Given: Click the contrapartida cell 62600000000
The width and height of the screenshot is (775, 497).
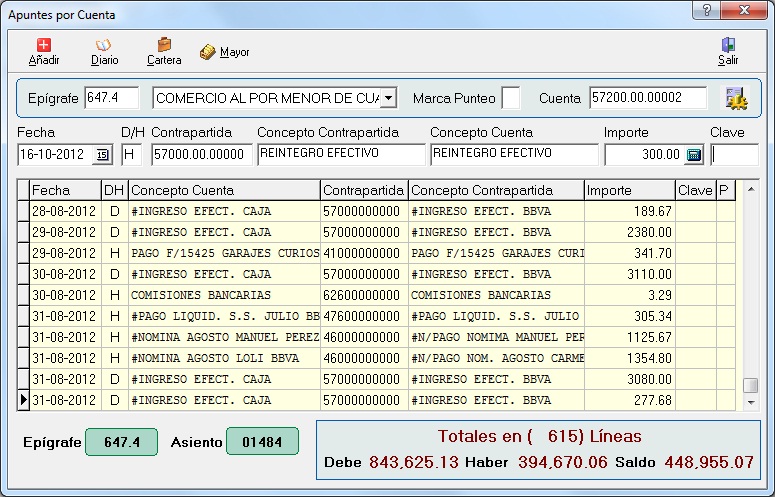Looking at the screenshot, I should pyautogui.click(x=364, y=295).
